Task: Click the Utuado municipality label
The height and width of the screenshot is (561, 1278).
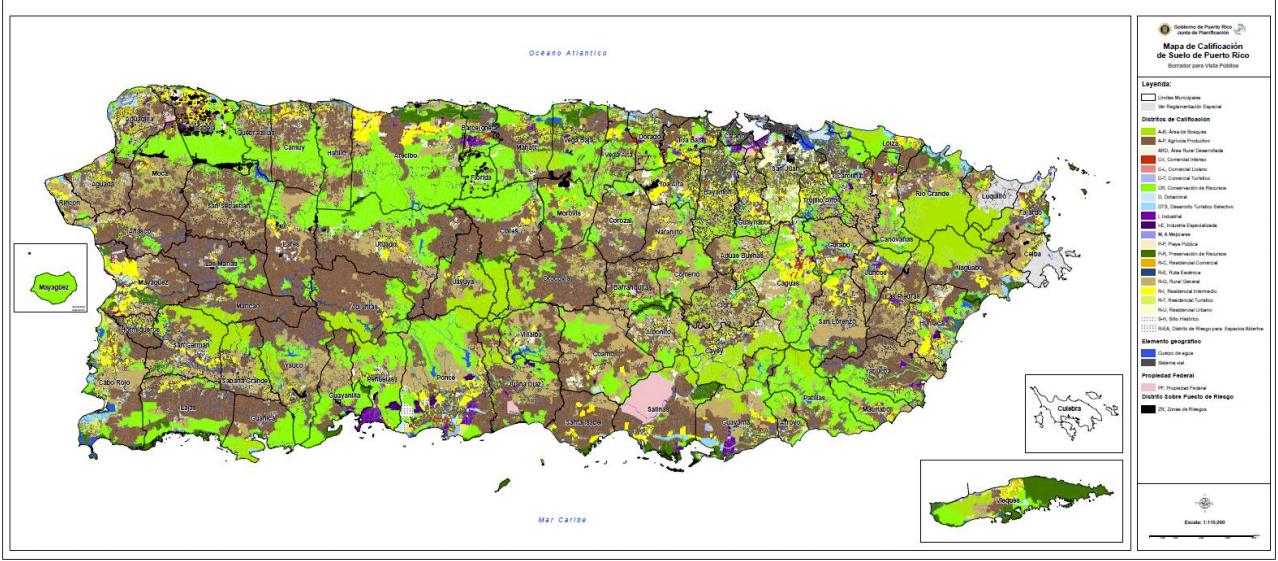Action: point(386,243)
